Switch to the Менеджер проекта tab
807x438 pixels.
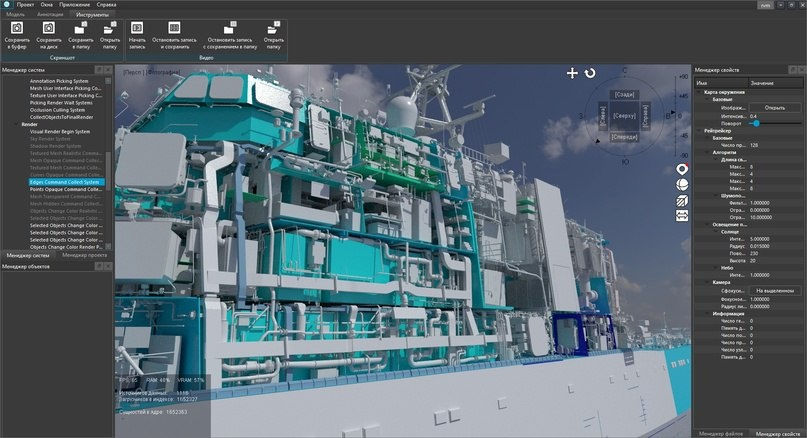pyautogui.click(x=84, y=255)
